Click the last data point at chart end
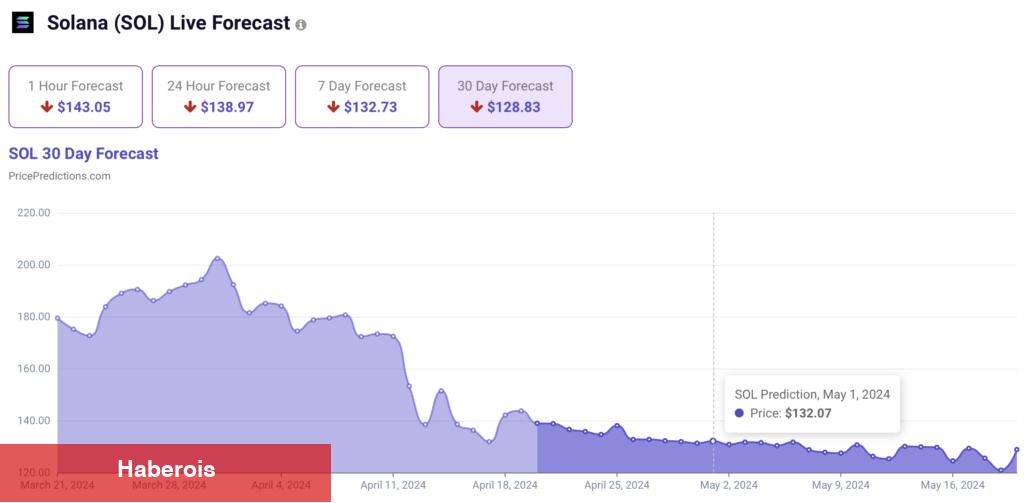This screenshot has height=503, width=1024. click(1017, 449)
